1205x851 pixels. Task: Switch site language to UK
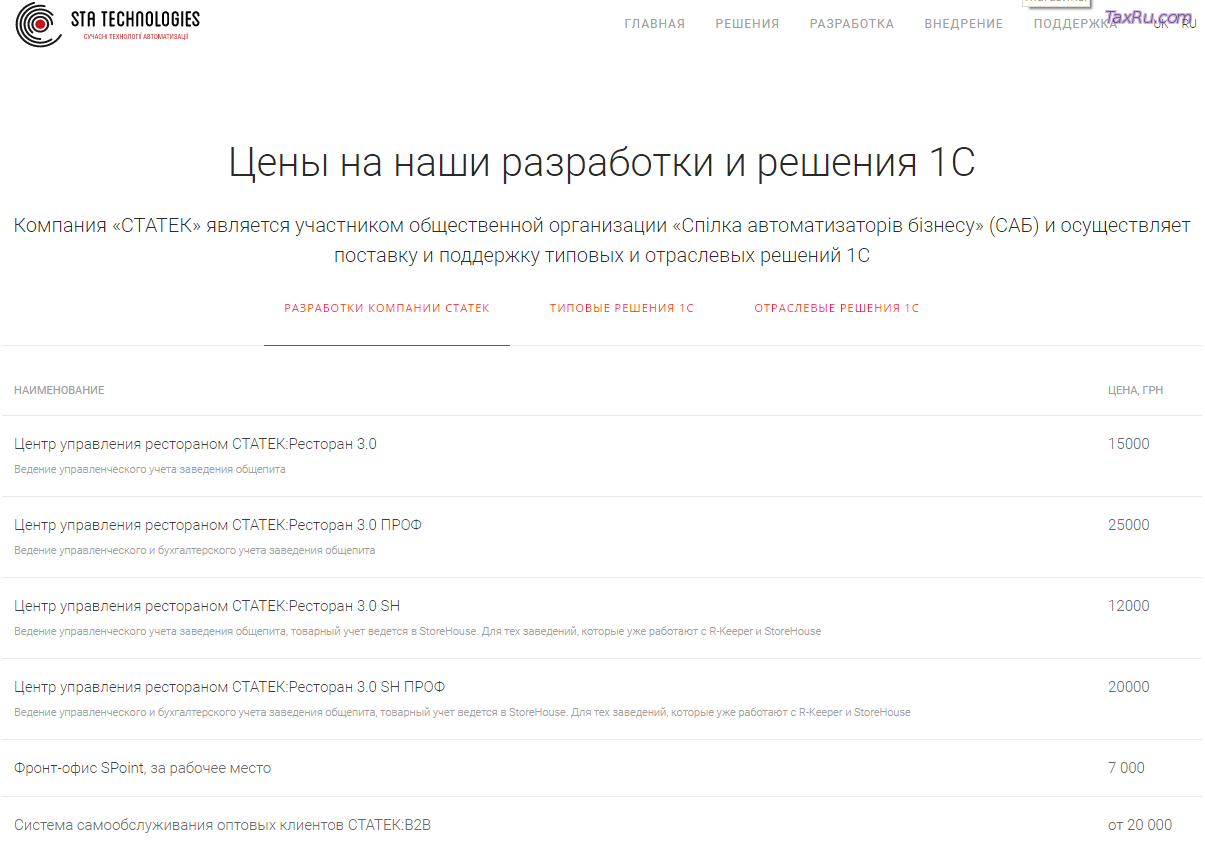pos(1160,24)
